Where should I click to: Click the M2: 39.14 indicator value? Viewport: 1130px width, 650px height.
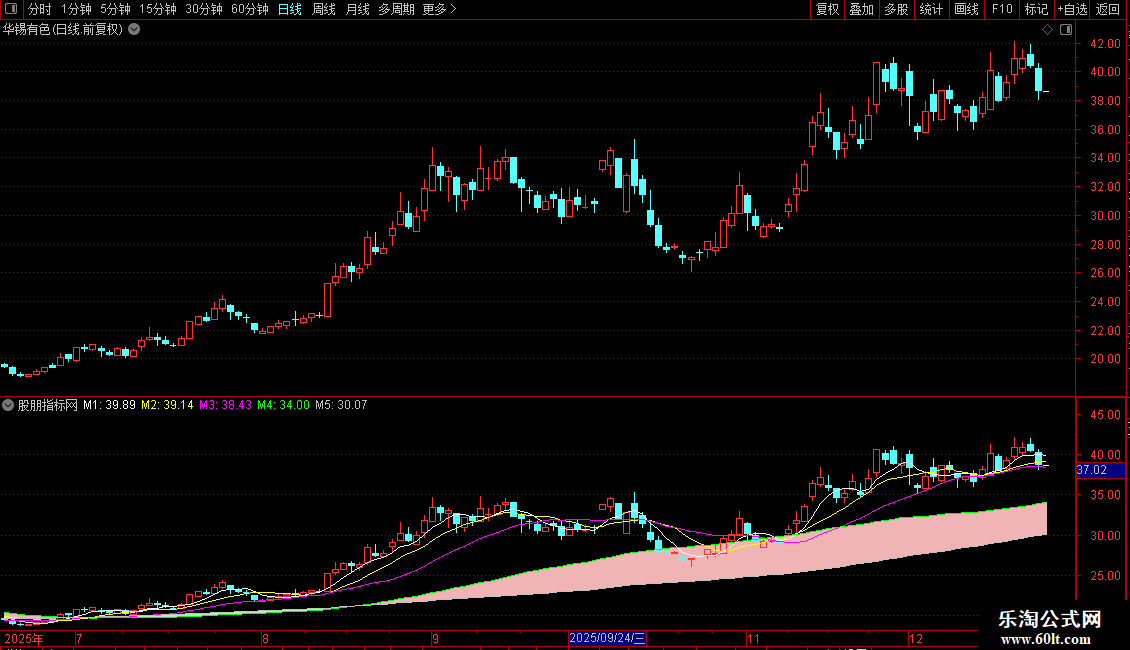coord(167,405)
